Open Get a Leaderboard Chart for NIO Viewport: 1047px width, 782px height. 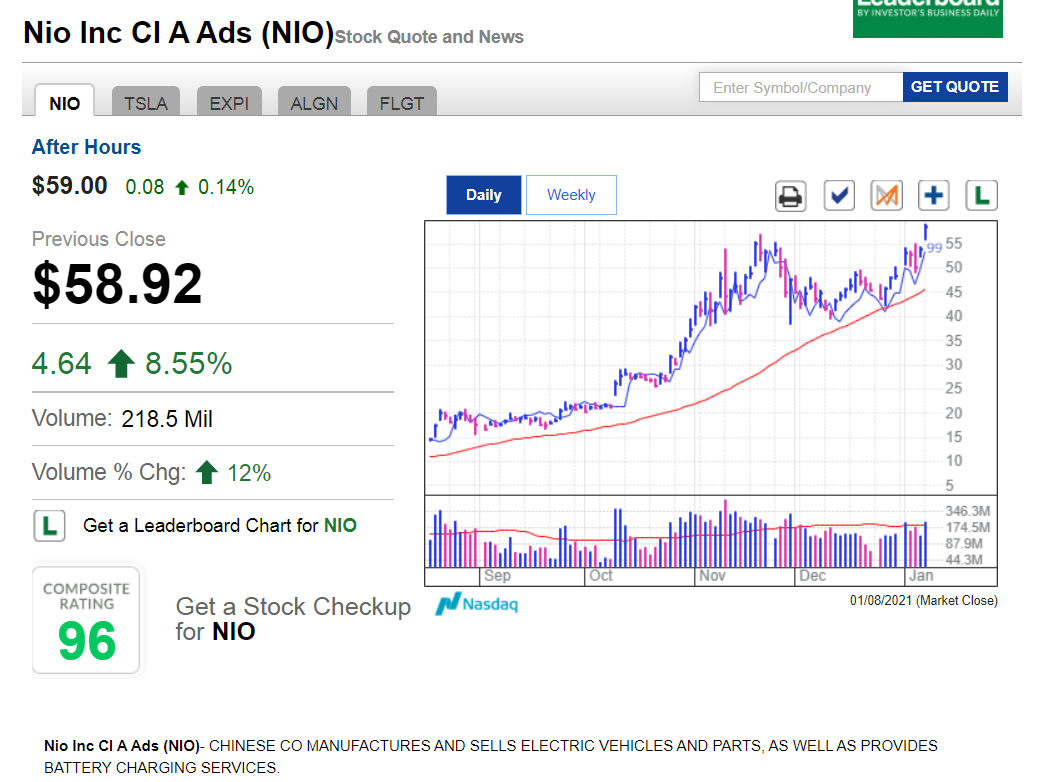(x=220, y=526)
